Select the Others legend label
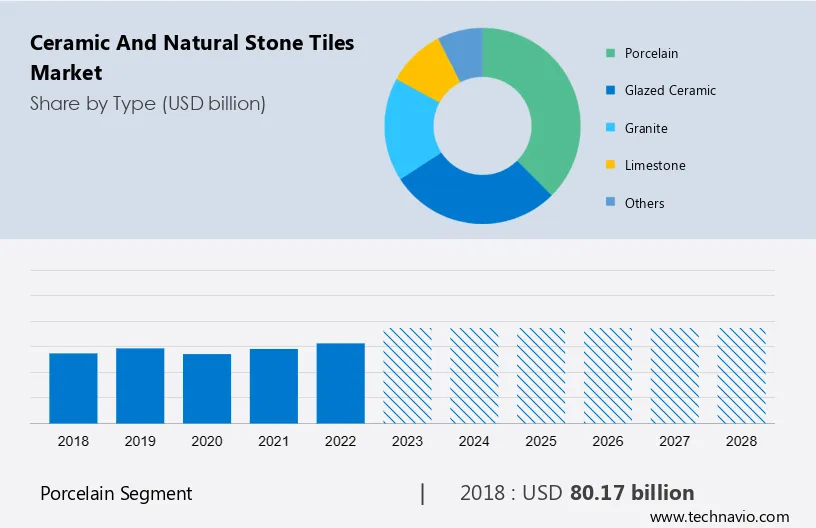The image size is (816, 528). [x=644, y=203]
